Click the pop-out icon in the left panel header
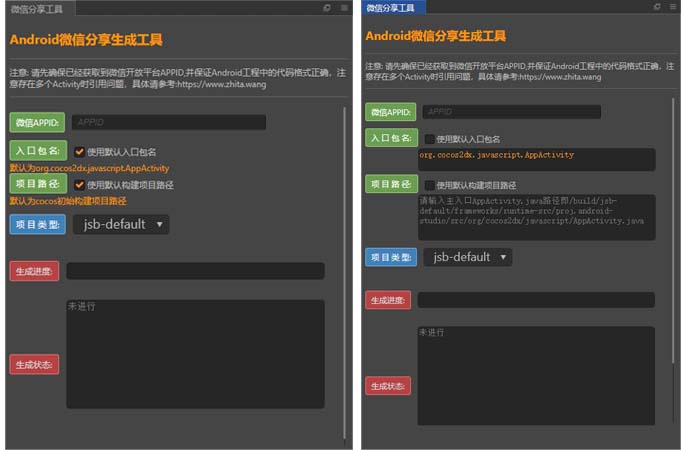 point(327,8)
